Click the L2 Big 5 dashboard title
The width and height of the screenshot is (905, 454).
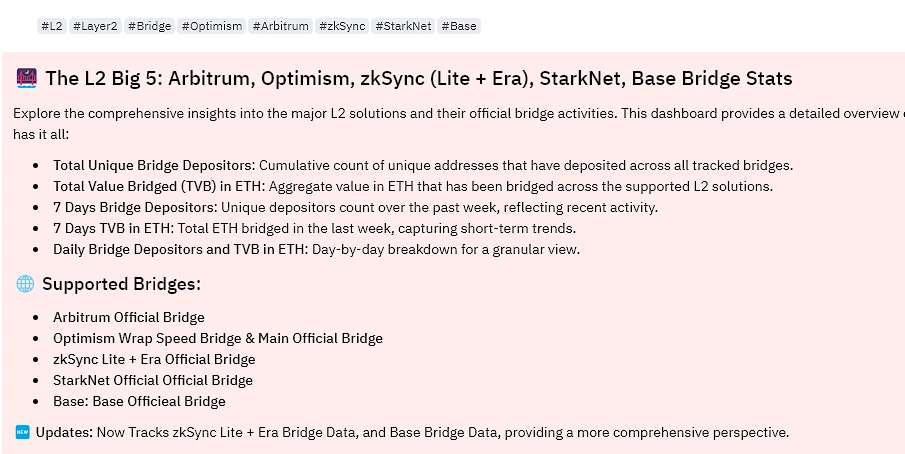(418, 78)
